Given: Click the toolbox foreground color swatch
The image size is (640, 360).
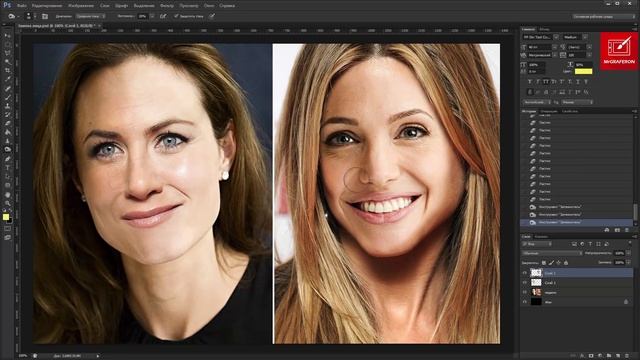Looking at the screenshot, I should (6, 217).
